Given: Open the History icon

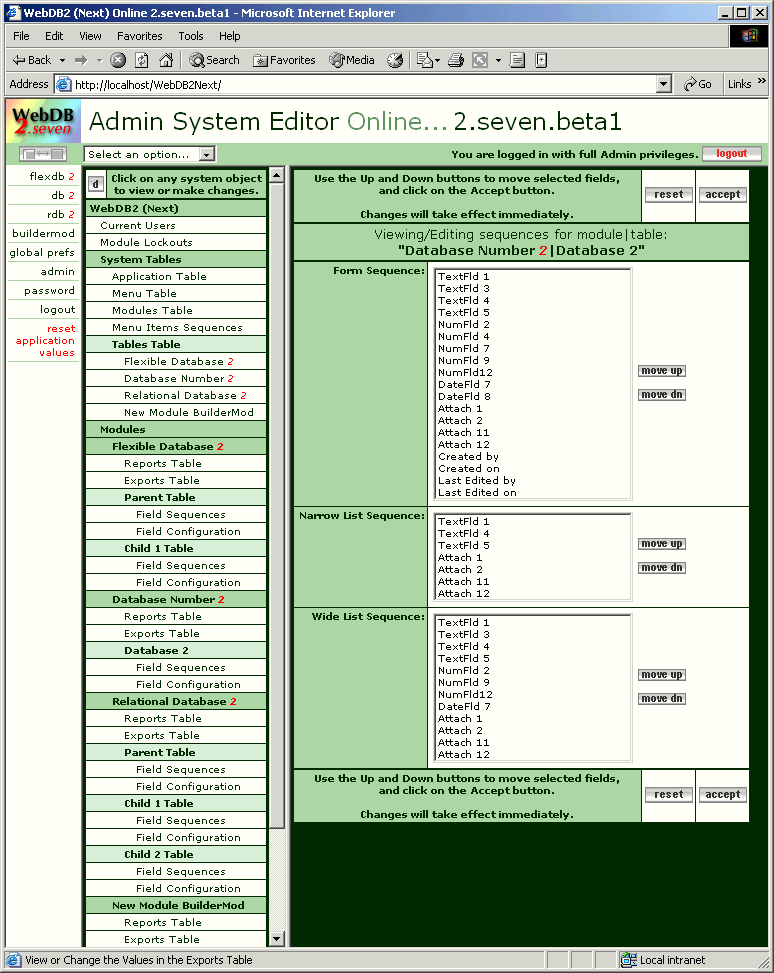Looking at the screenshot, I should 395,60.
